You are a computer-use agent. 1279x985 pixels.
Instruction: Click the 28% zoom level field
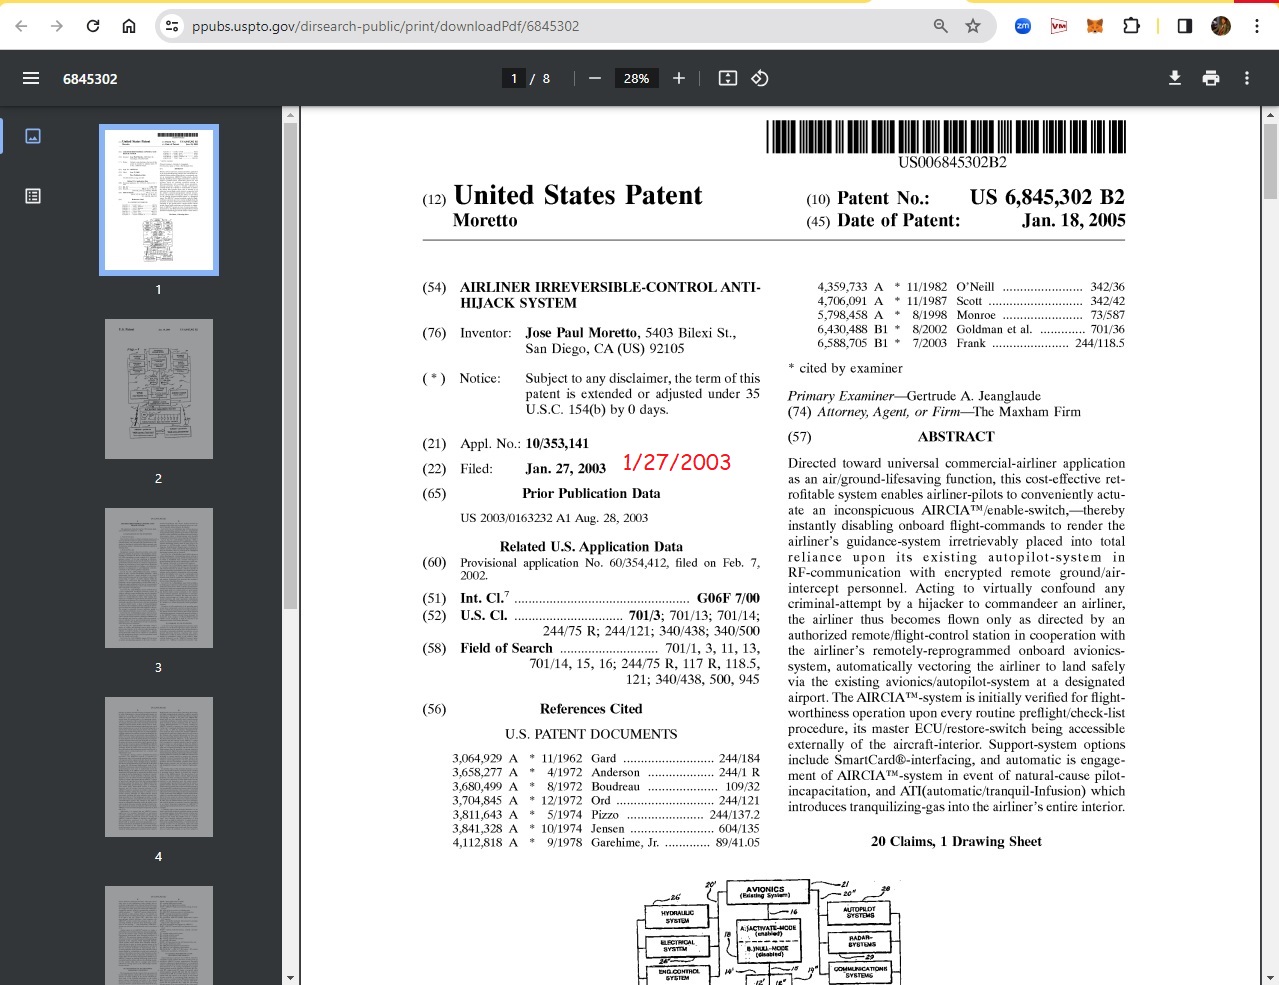636,78
